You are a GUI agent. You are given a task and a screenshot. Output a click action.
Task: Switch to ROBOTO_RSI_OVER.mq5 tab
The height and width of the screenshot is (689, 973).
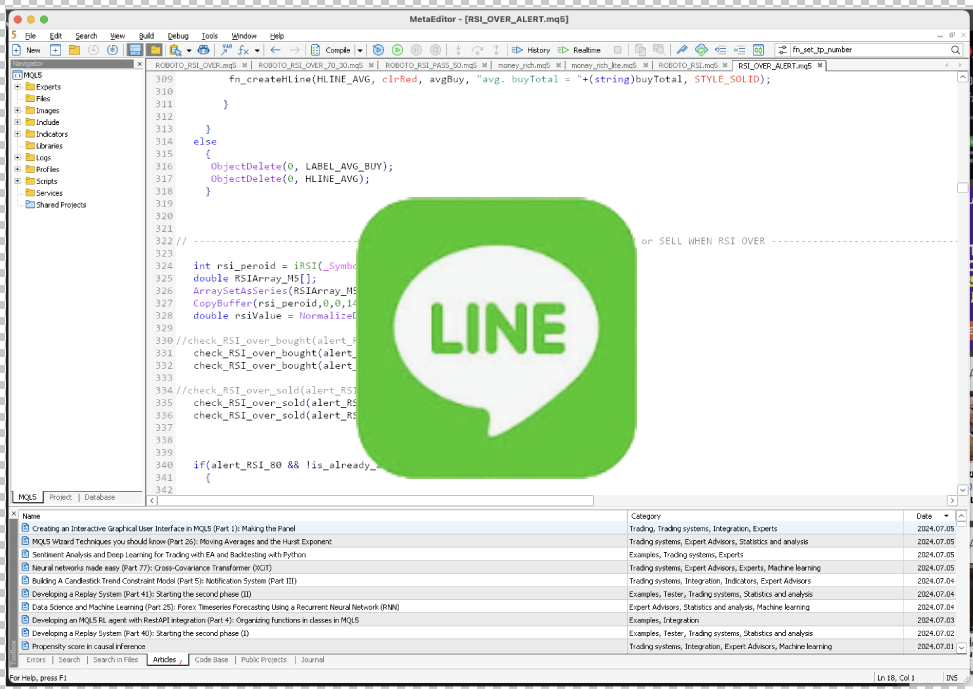pyautogui.click(x=195, y=65)
